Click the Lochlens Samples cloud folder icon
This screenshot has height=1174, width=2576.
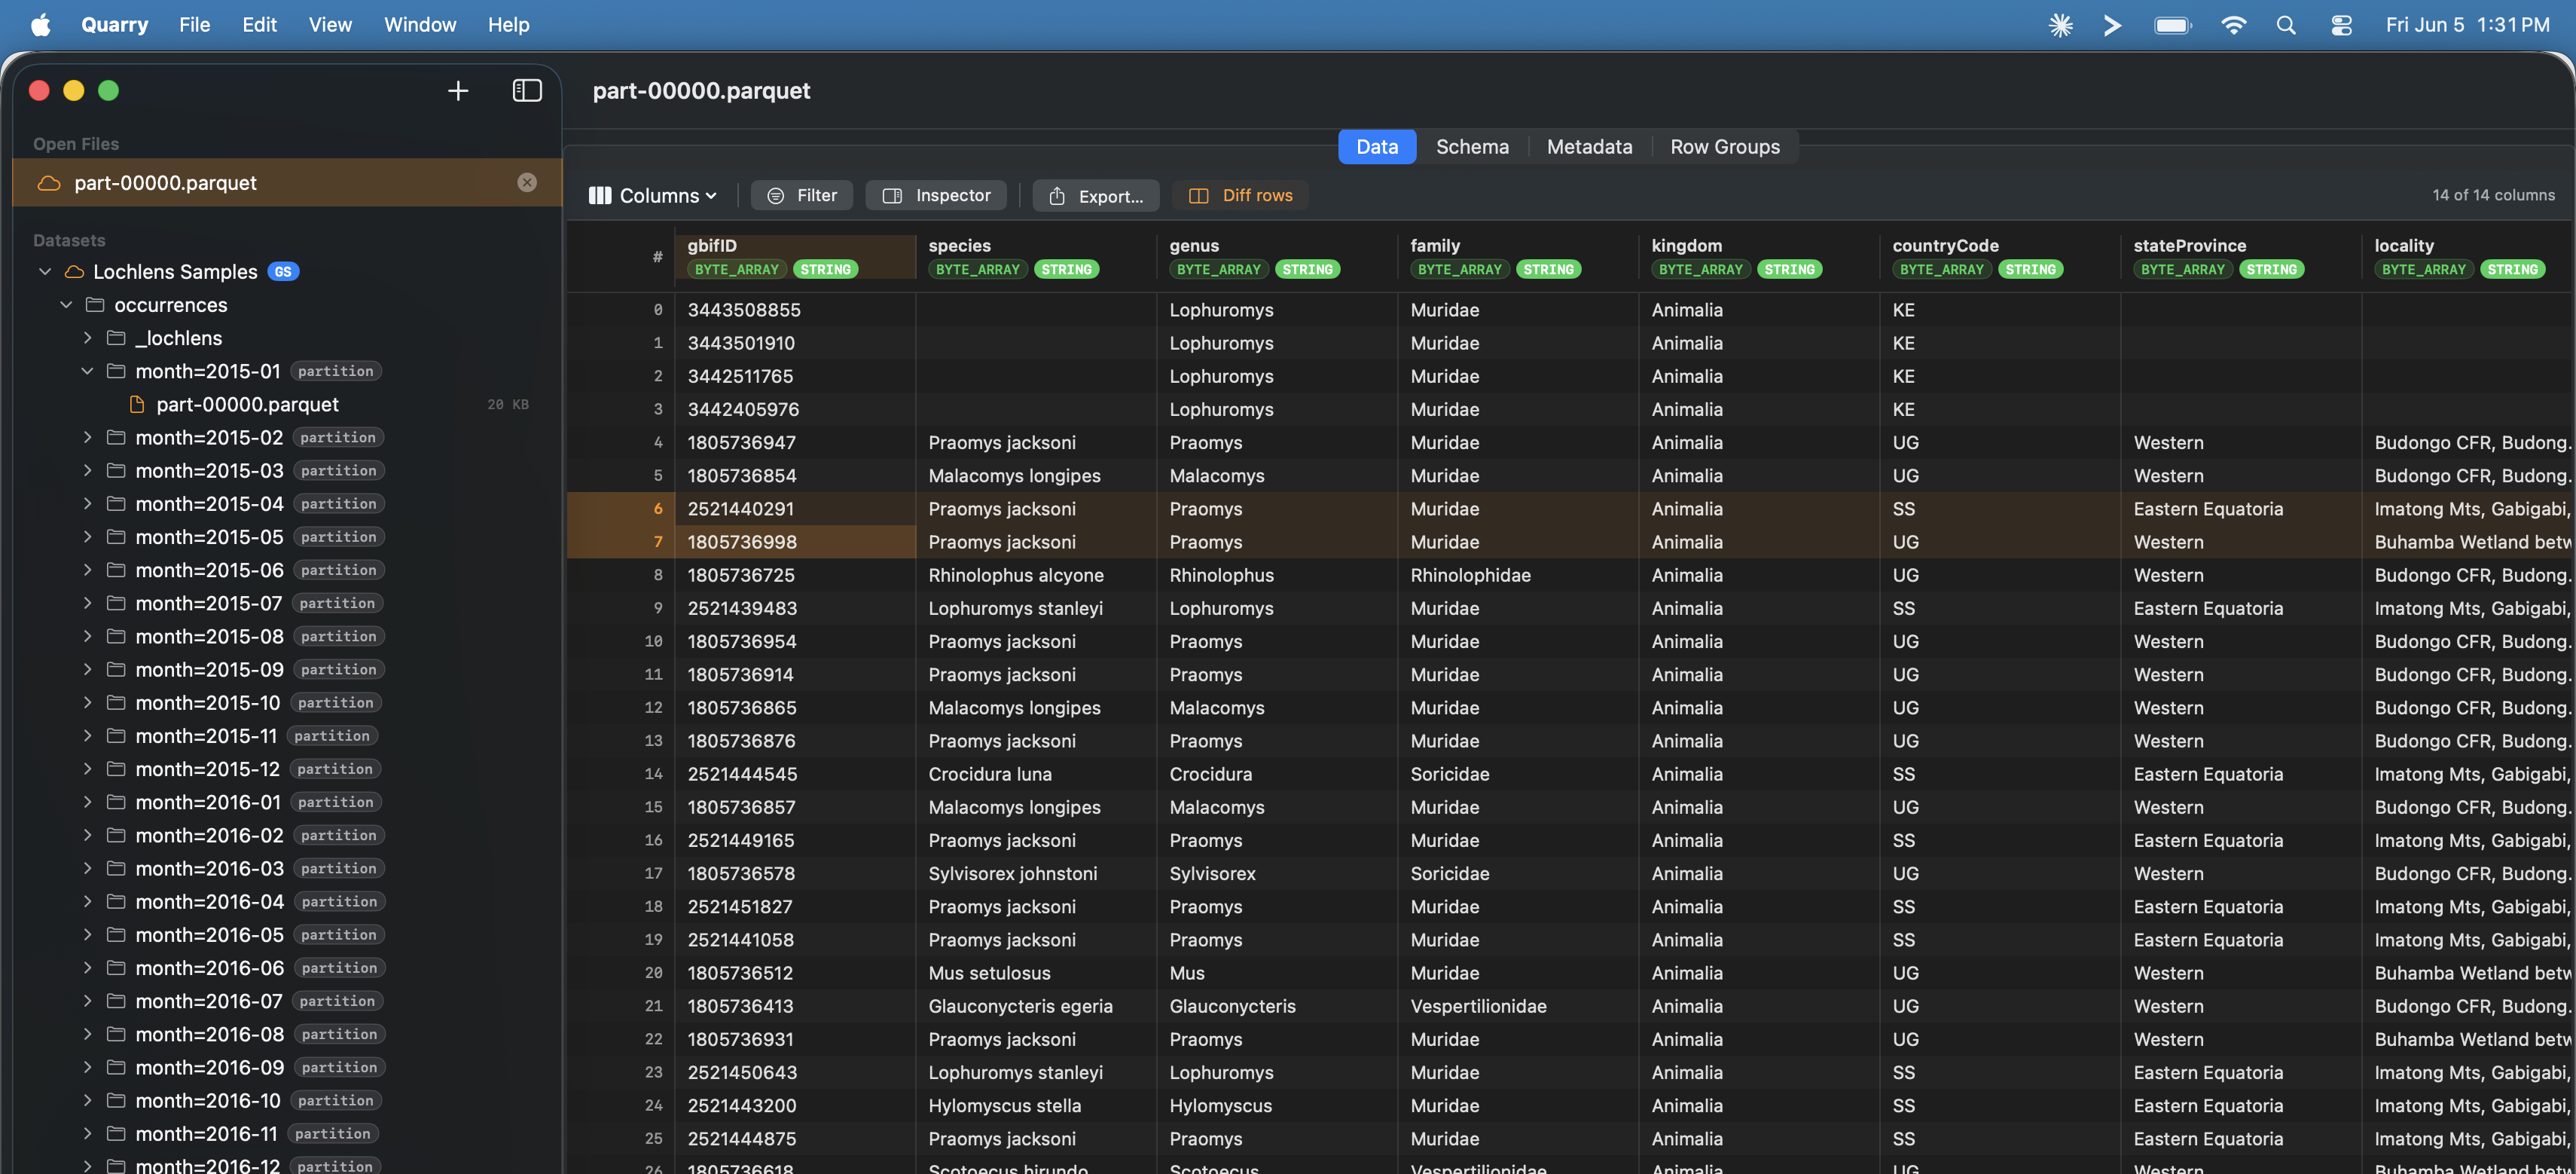[x=74, y=272]
